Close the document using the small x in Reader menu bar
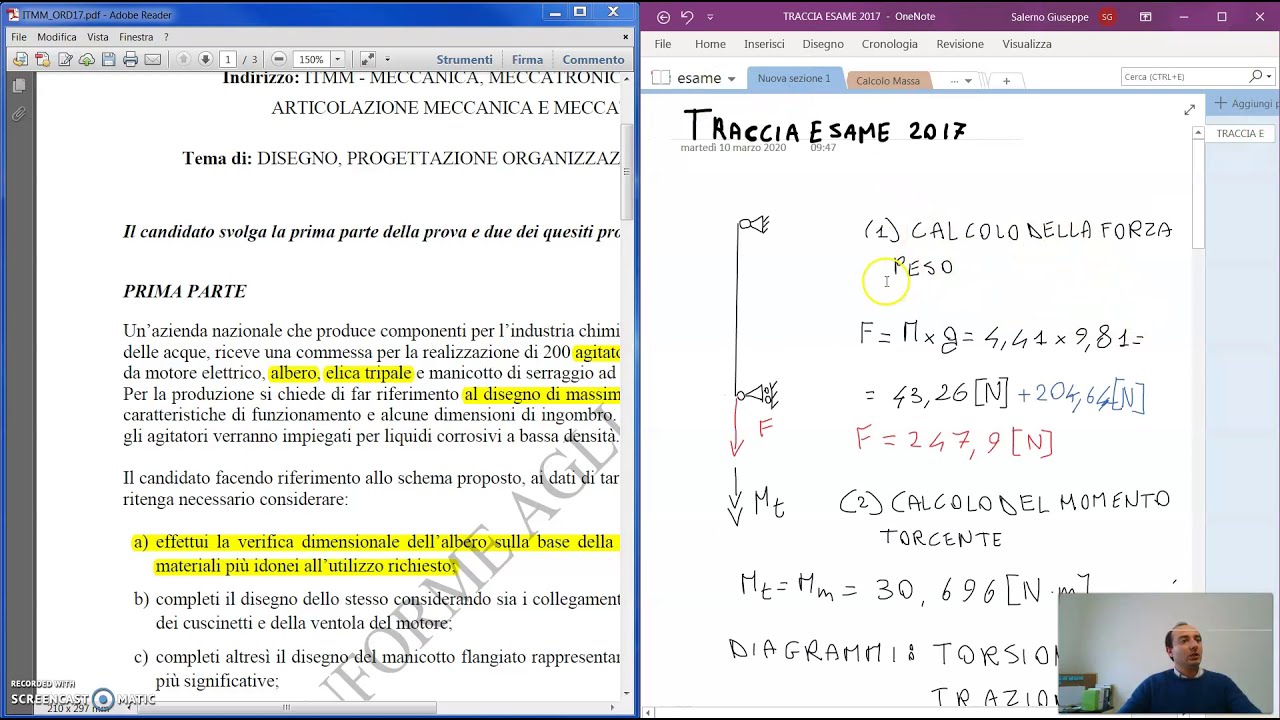Viewport: 1280px width, 720px height. coord(626,37)
